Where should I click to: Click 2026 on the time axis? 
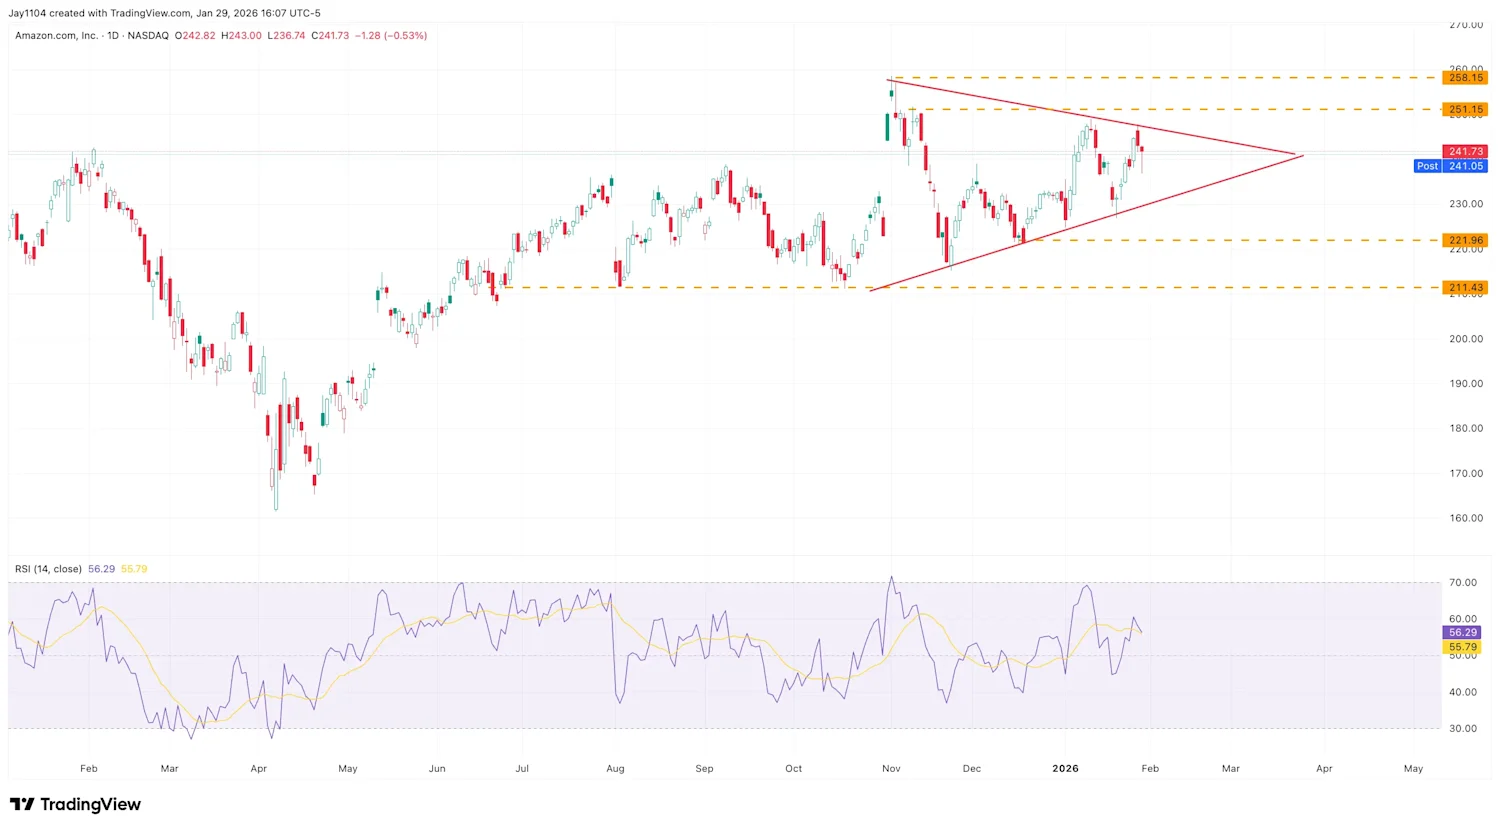pyautogui.click(x=1064, y=768)
